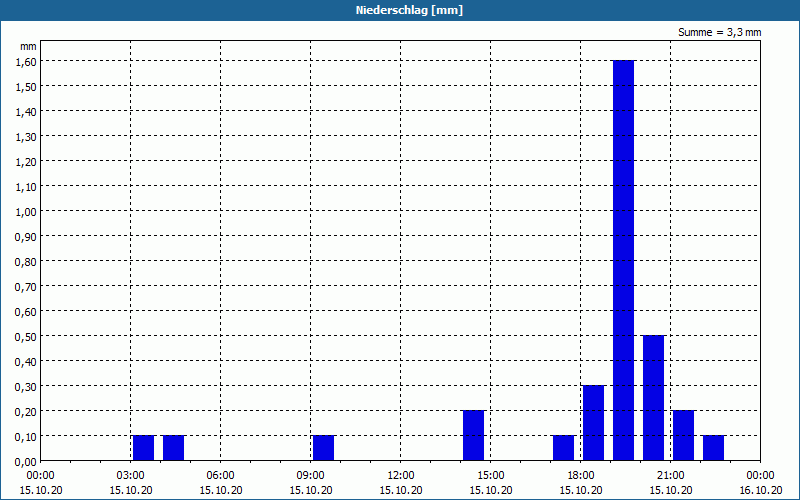This screenshot has height=500, width=800.
Task: Select the "0,10" y-axis value
Action: coord(26,436)
